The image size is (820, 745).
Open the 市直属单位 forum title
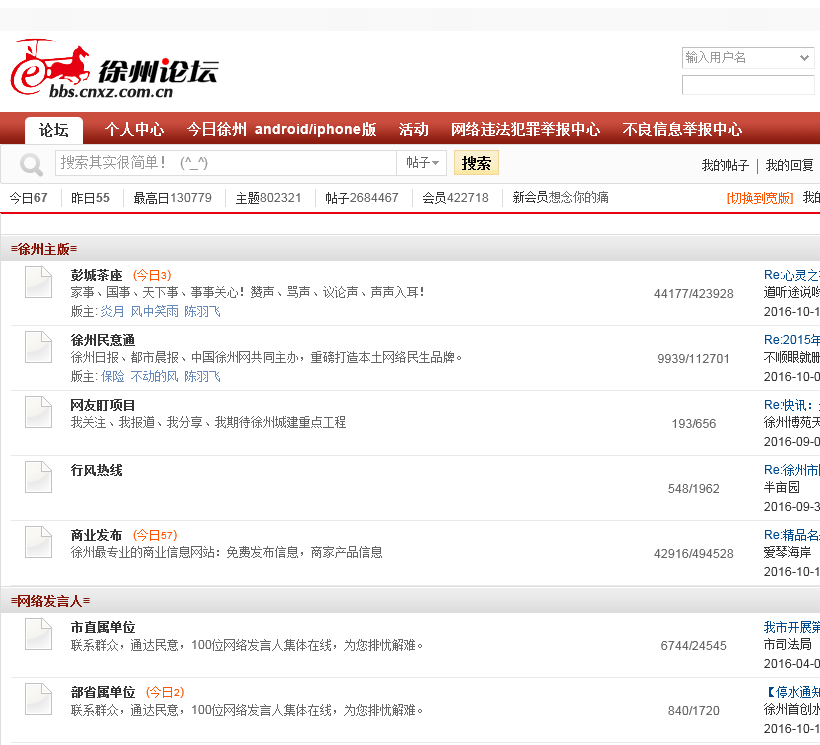(x=103, y=627)
